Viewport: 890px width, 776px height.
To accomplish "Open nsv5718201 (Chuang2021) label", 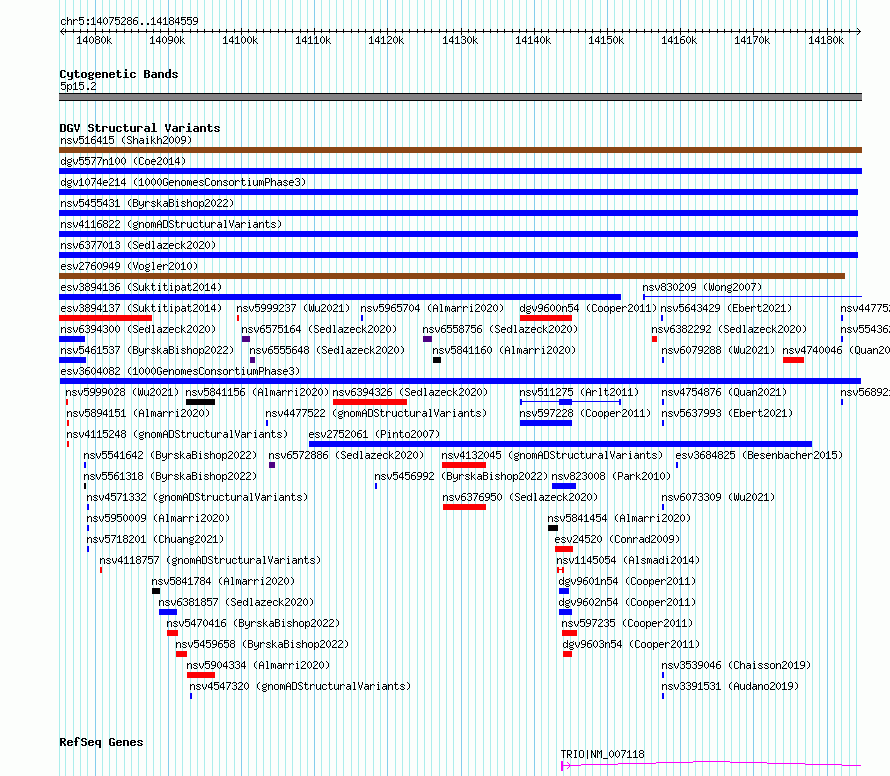I will [155, 539].
